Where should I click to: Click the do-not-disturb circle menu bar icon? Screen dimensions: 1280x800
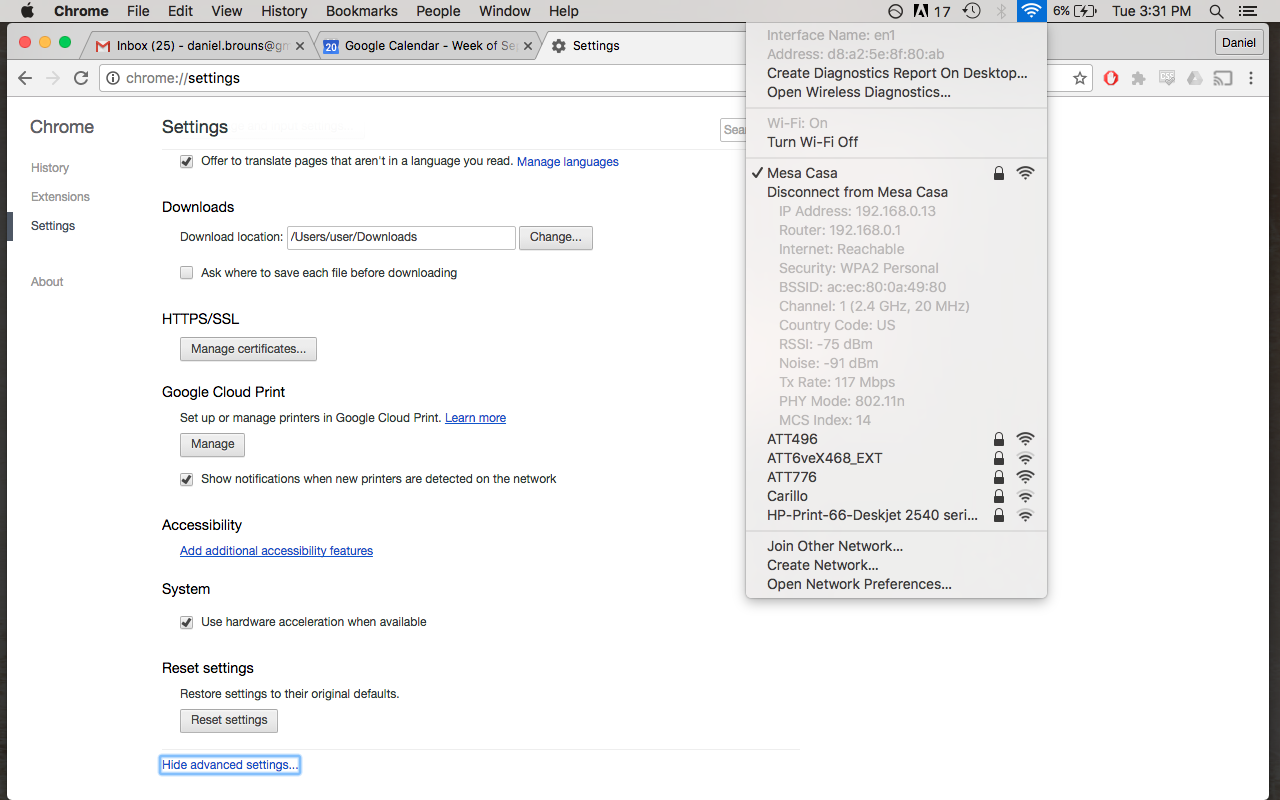897,11
